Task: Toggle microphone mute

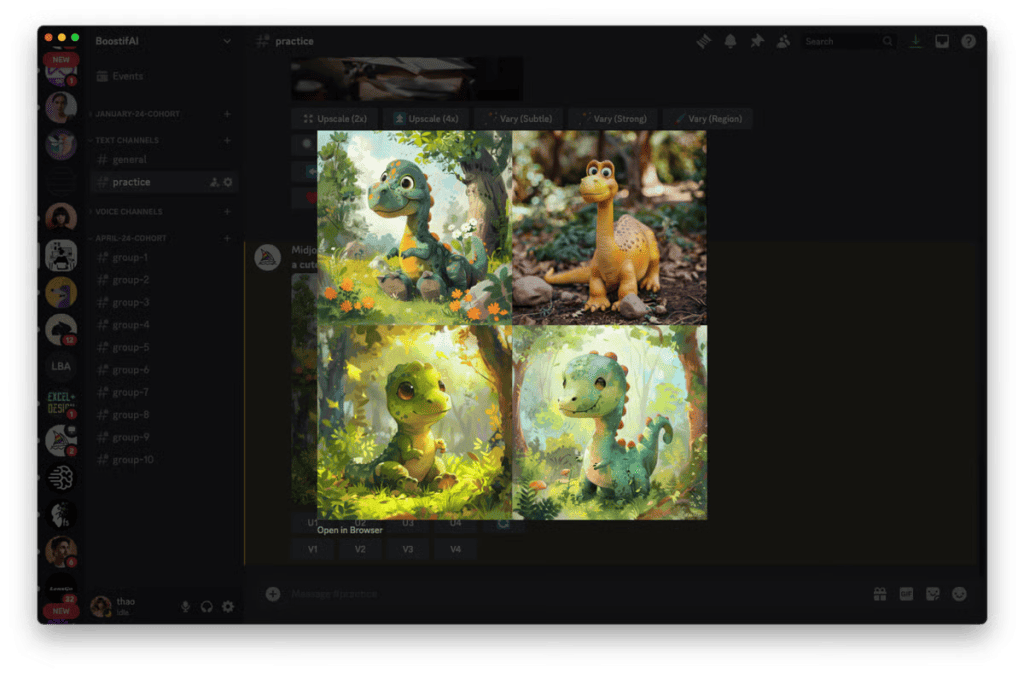Action: 185,607
